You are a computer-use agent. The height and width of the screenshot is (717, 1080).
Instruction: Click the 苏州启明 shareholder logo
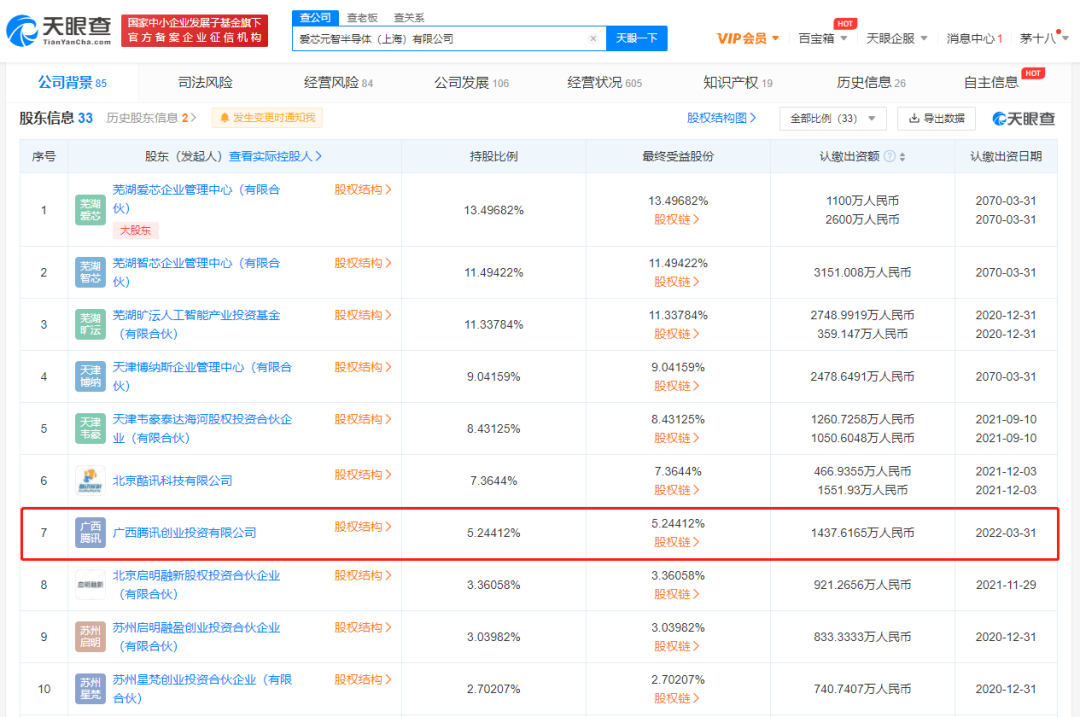coord(90,636)
